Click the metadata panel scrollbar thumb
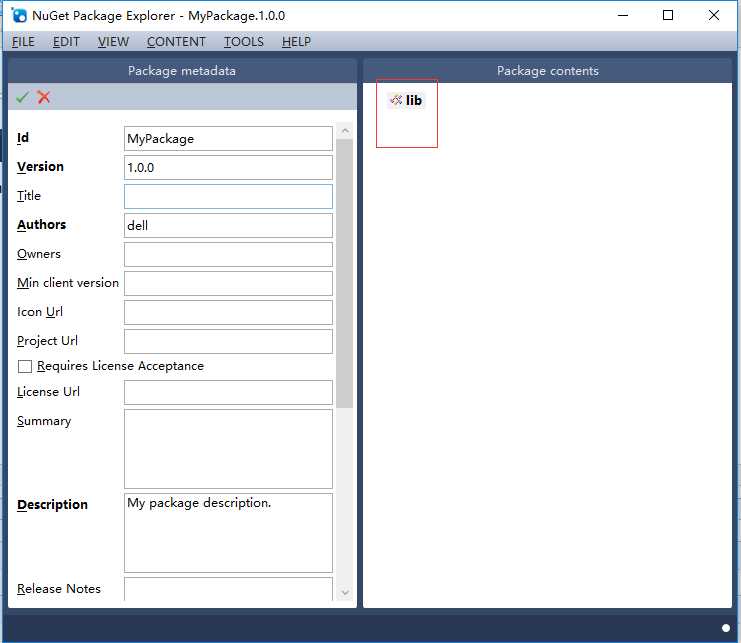This screenshot has width=741, height=643. coord(345,273)
